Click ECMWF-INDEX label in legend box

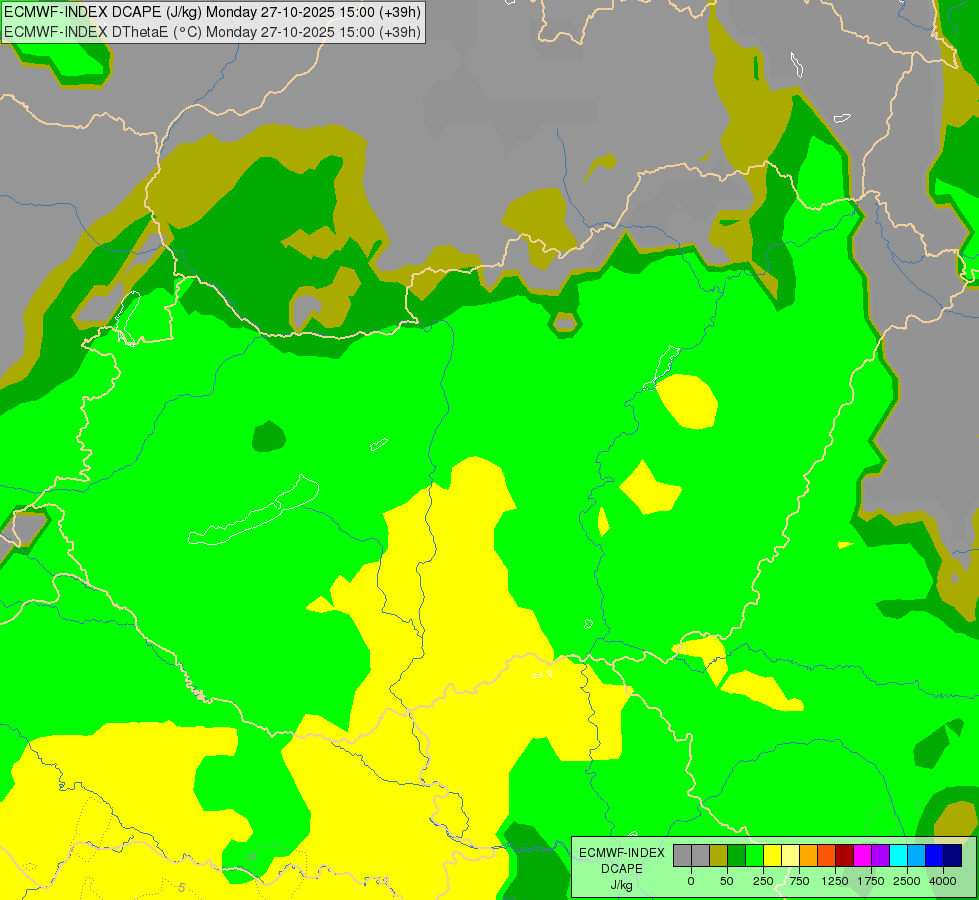[622, 853]
